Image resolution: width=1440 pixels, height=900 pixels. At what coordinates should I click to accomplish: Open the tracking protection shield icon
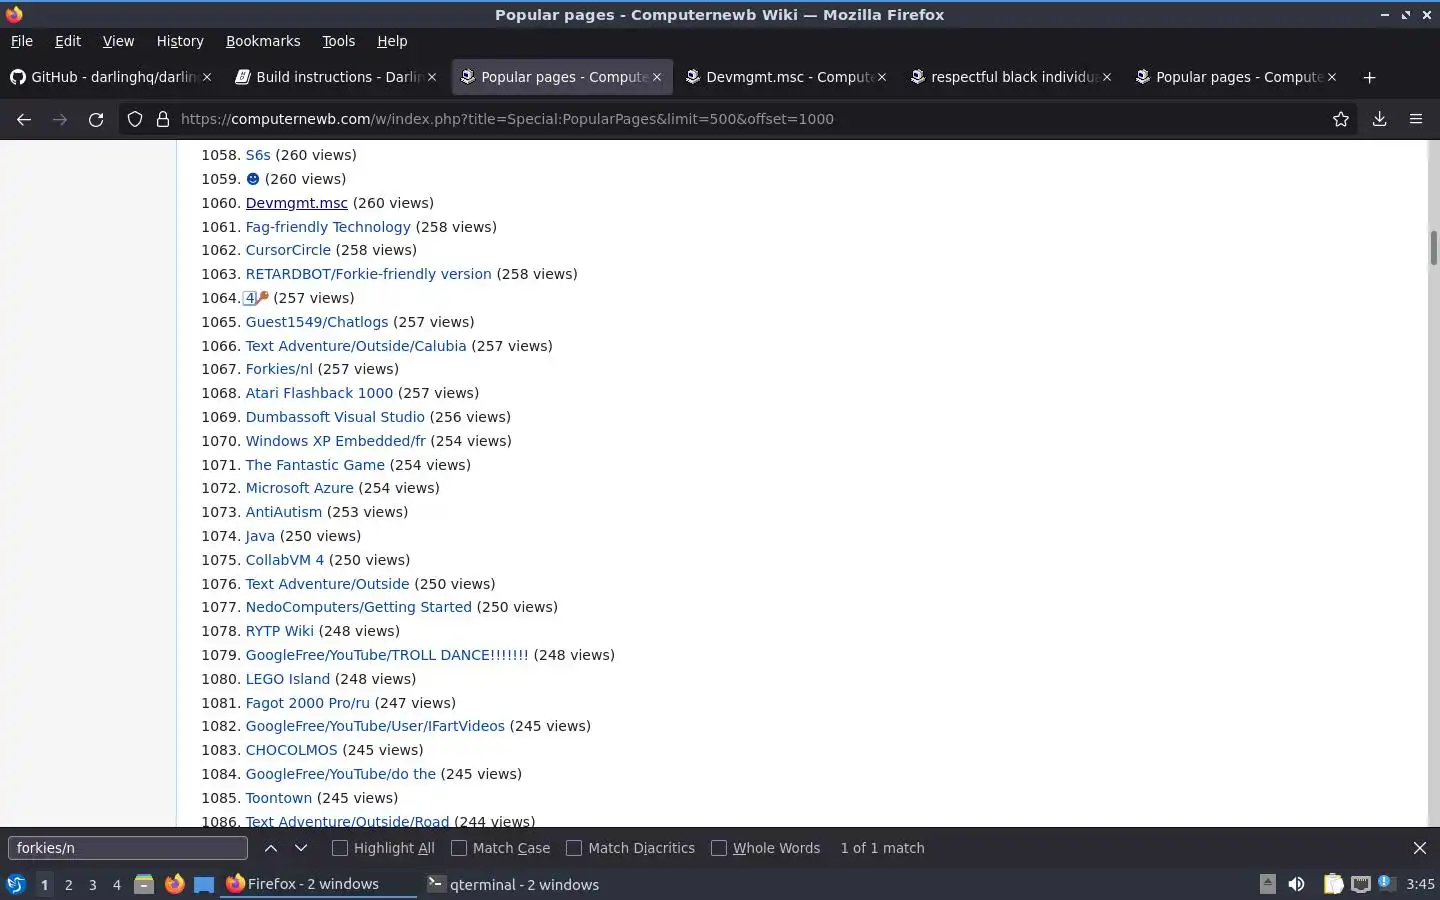click(x=135, y=119)
